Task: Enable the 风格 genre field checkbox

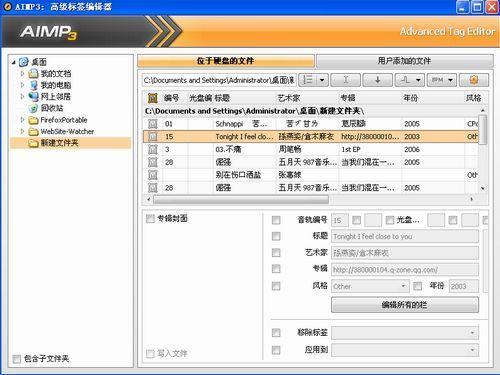Action: click(x=276, y=286)
